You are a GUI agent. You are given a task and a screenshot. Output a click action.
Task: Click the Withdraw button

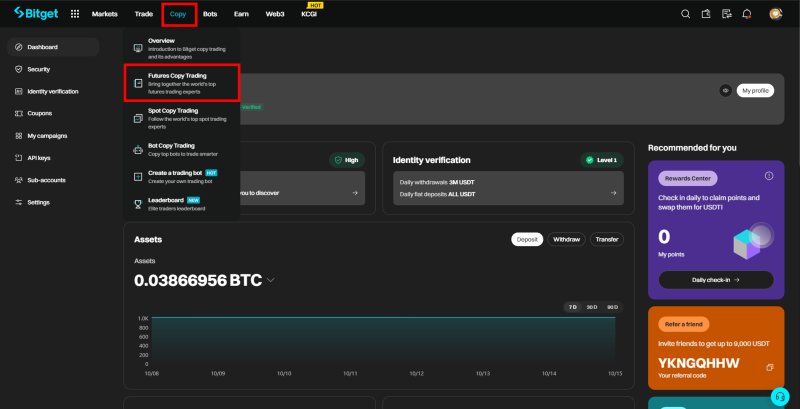point(566,239)
